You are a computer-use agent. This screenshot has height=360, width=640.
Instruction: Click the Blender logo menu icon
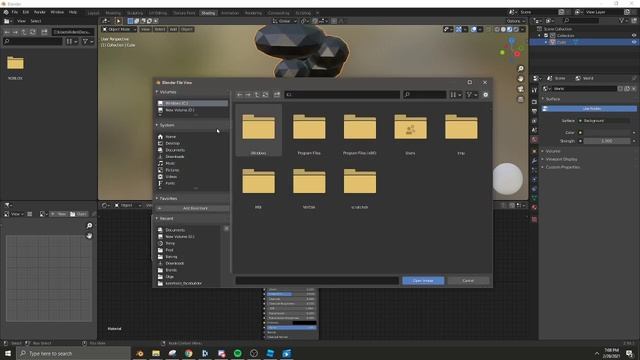click(x=6, y=12)
